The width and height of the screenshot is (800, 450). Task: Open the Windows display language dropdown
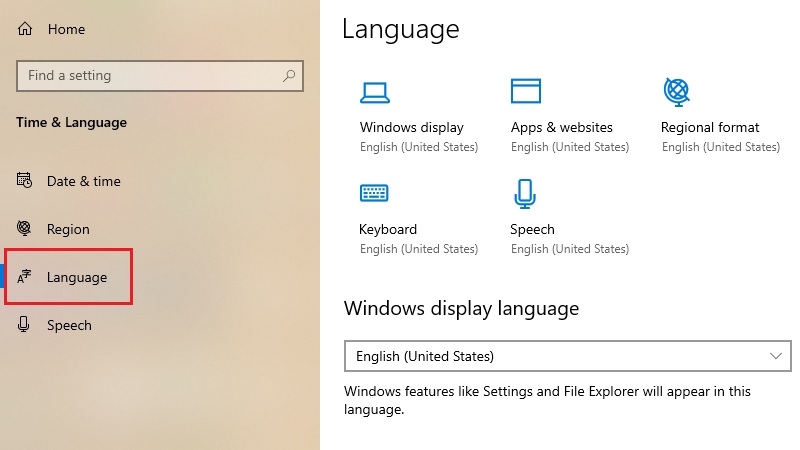point(560,356)
